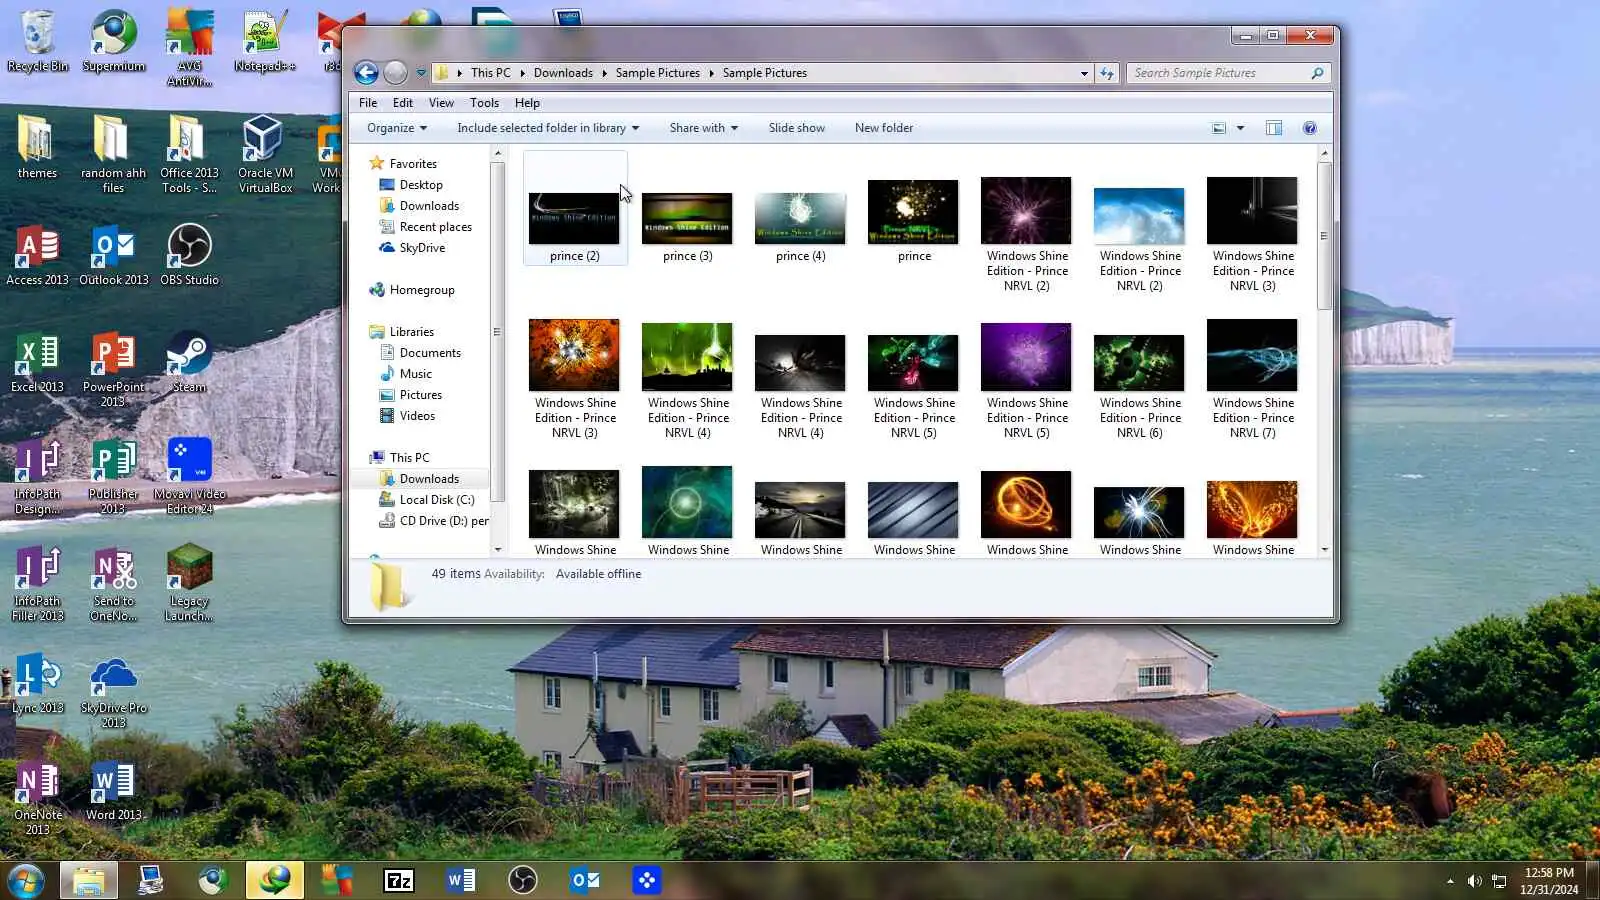The image size is (1600, 900).
Task: Select the Legacy Launcher desktop icon
Action: pos(189,583)
